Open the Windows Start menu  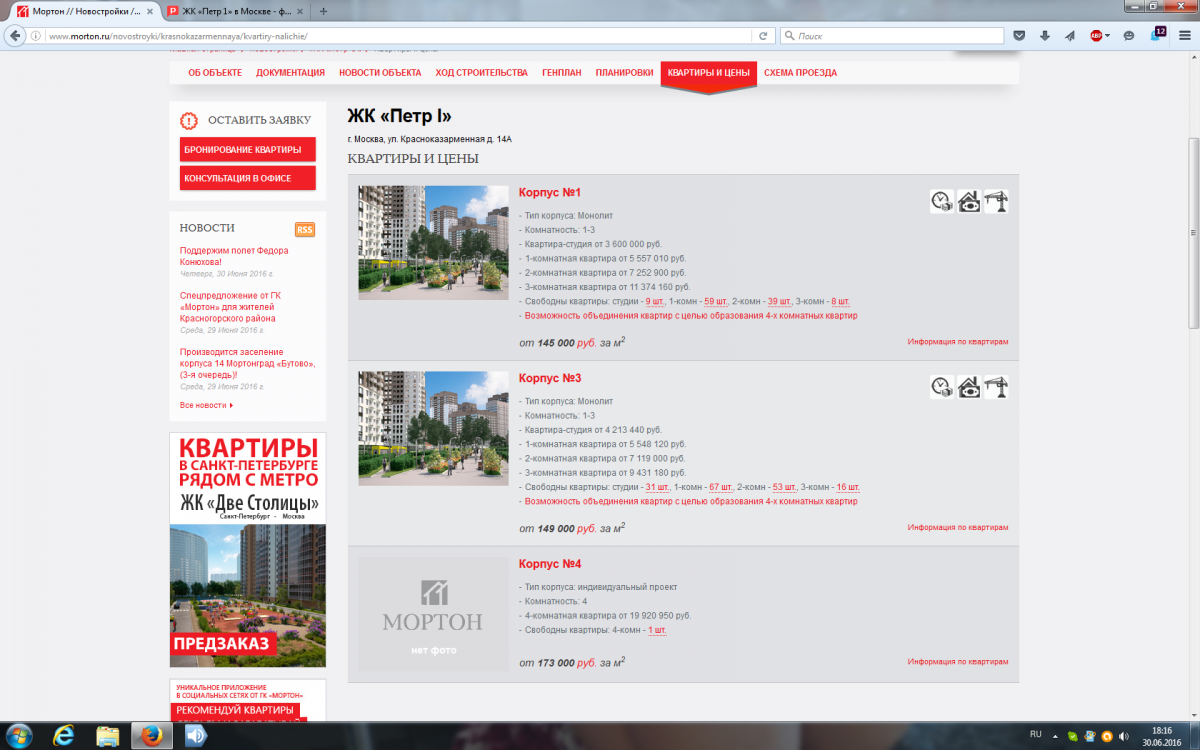pos(20,735)
